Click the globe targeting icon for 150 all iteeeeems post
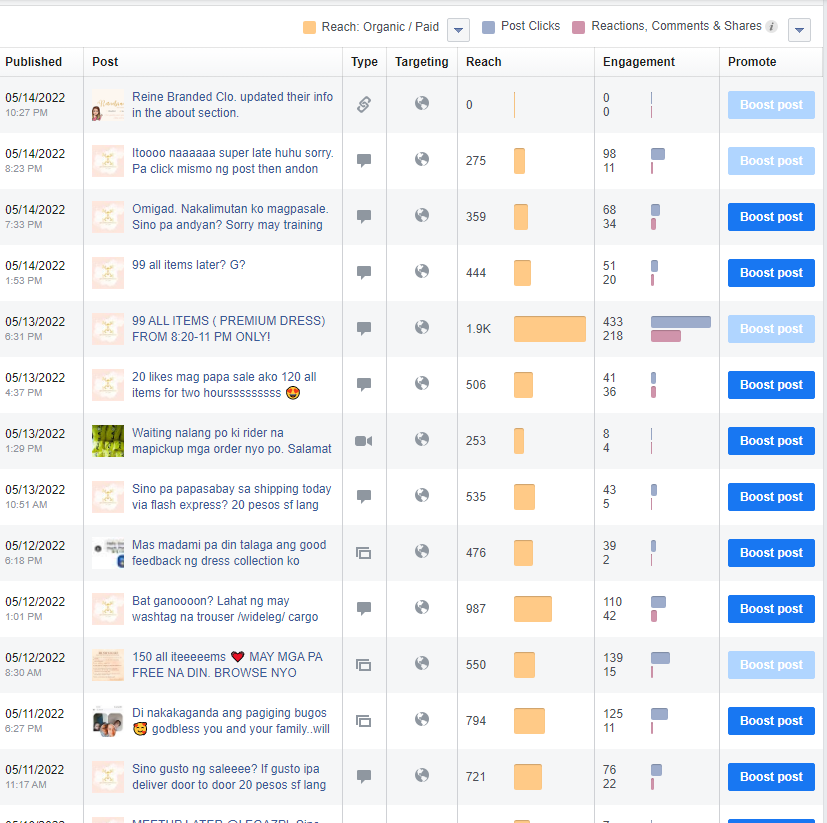 pos(422,663)
